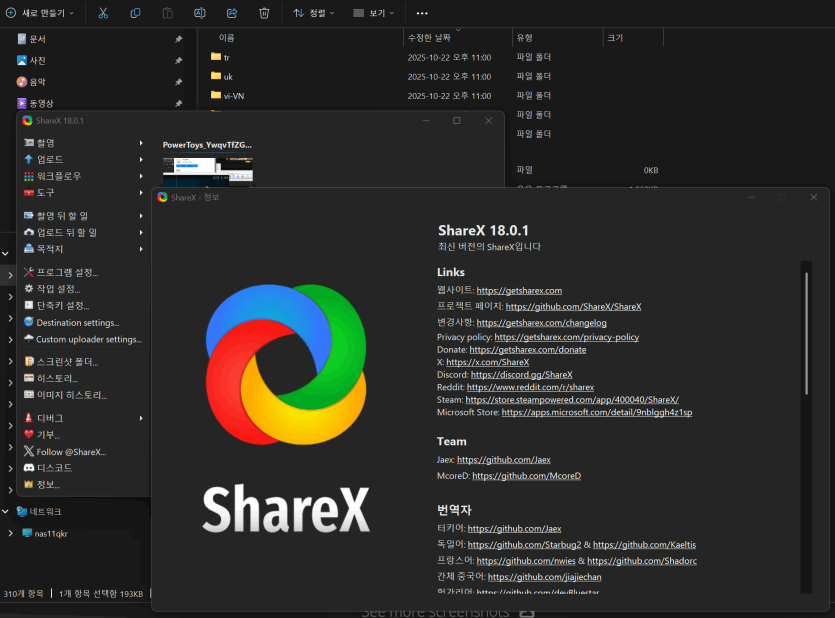Click the Cut scissors icon in Explorer toolbar

coord(103,13)
